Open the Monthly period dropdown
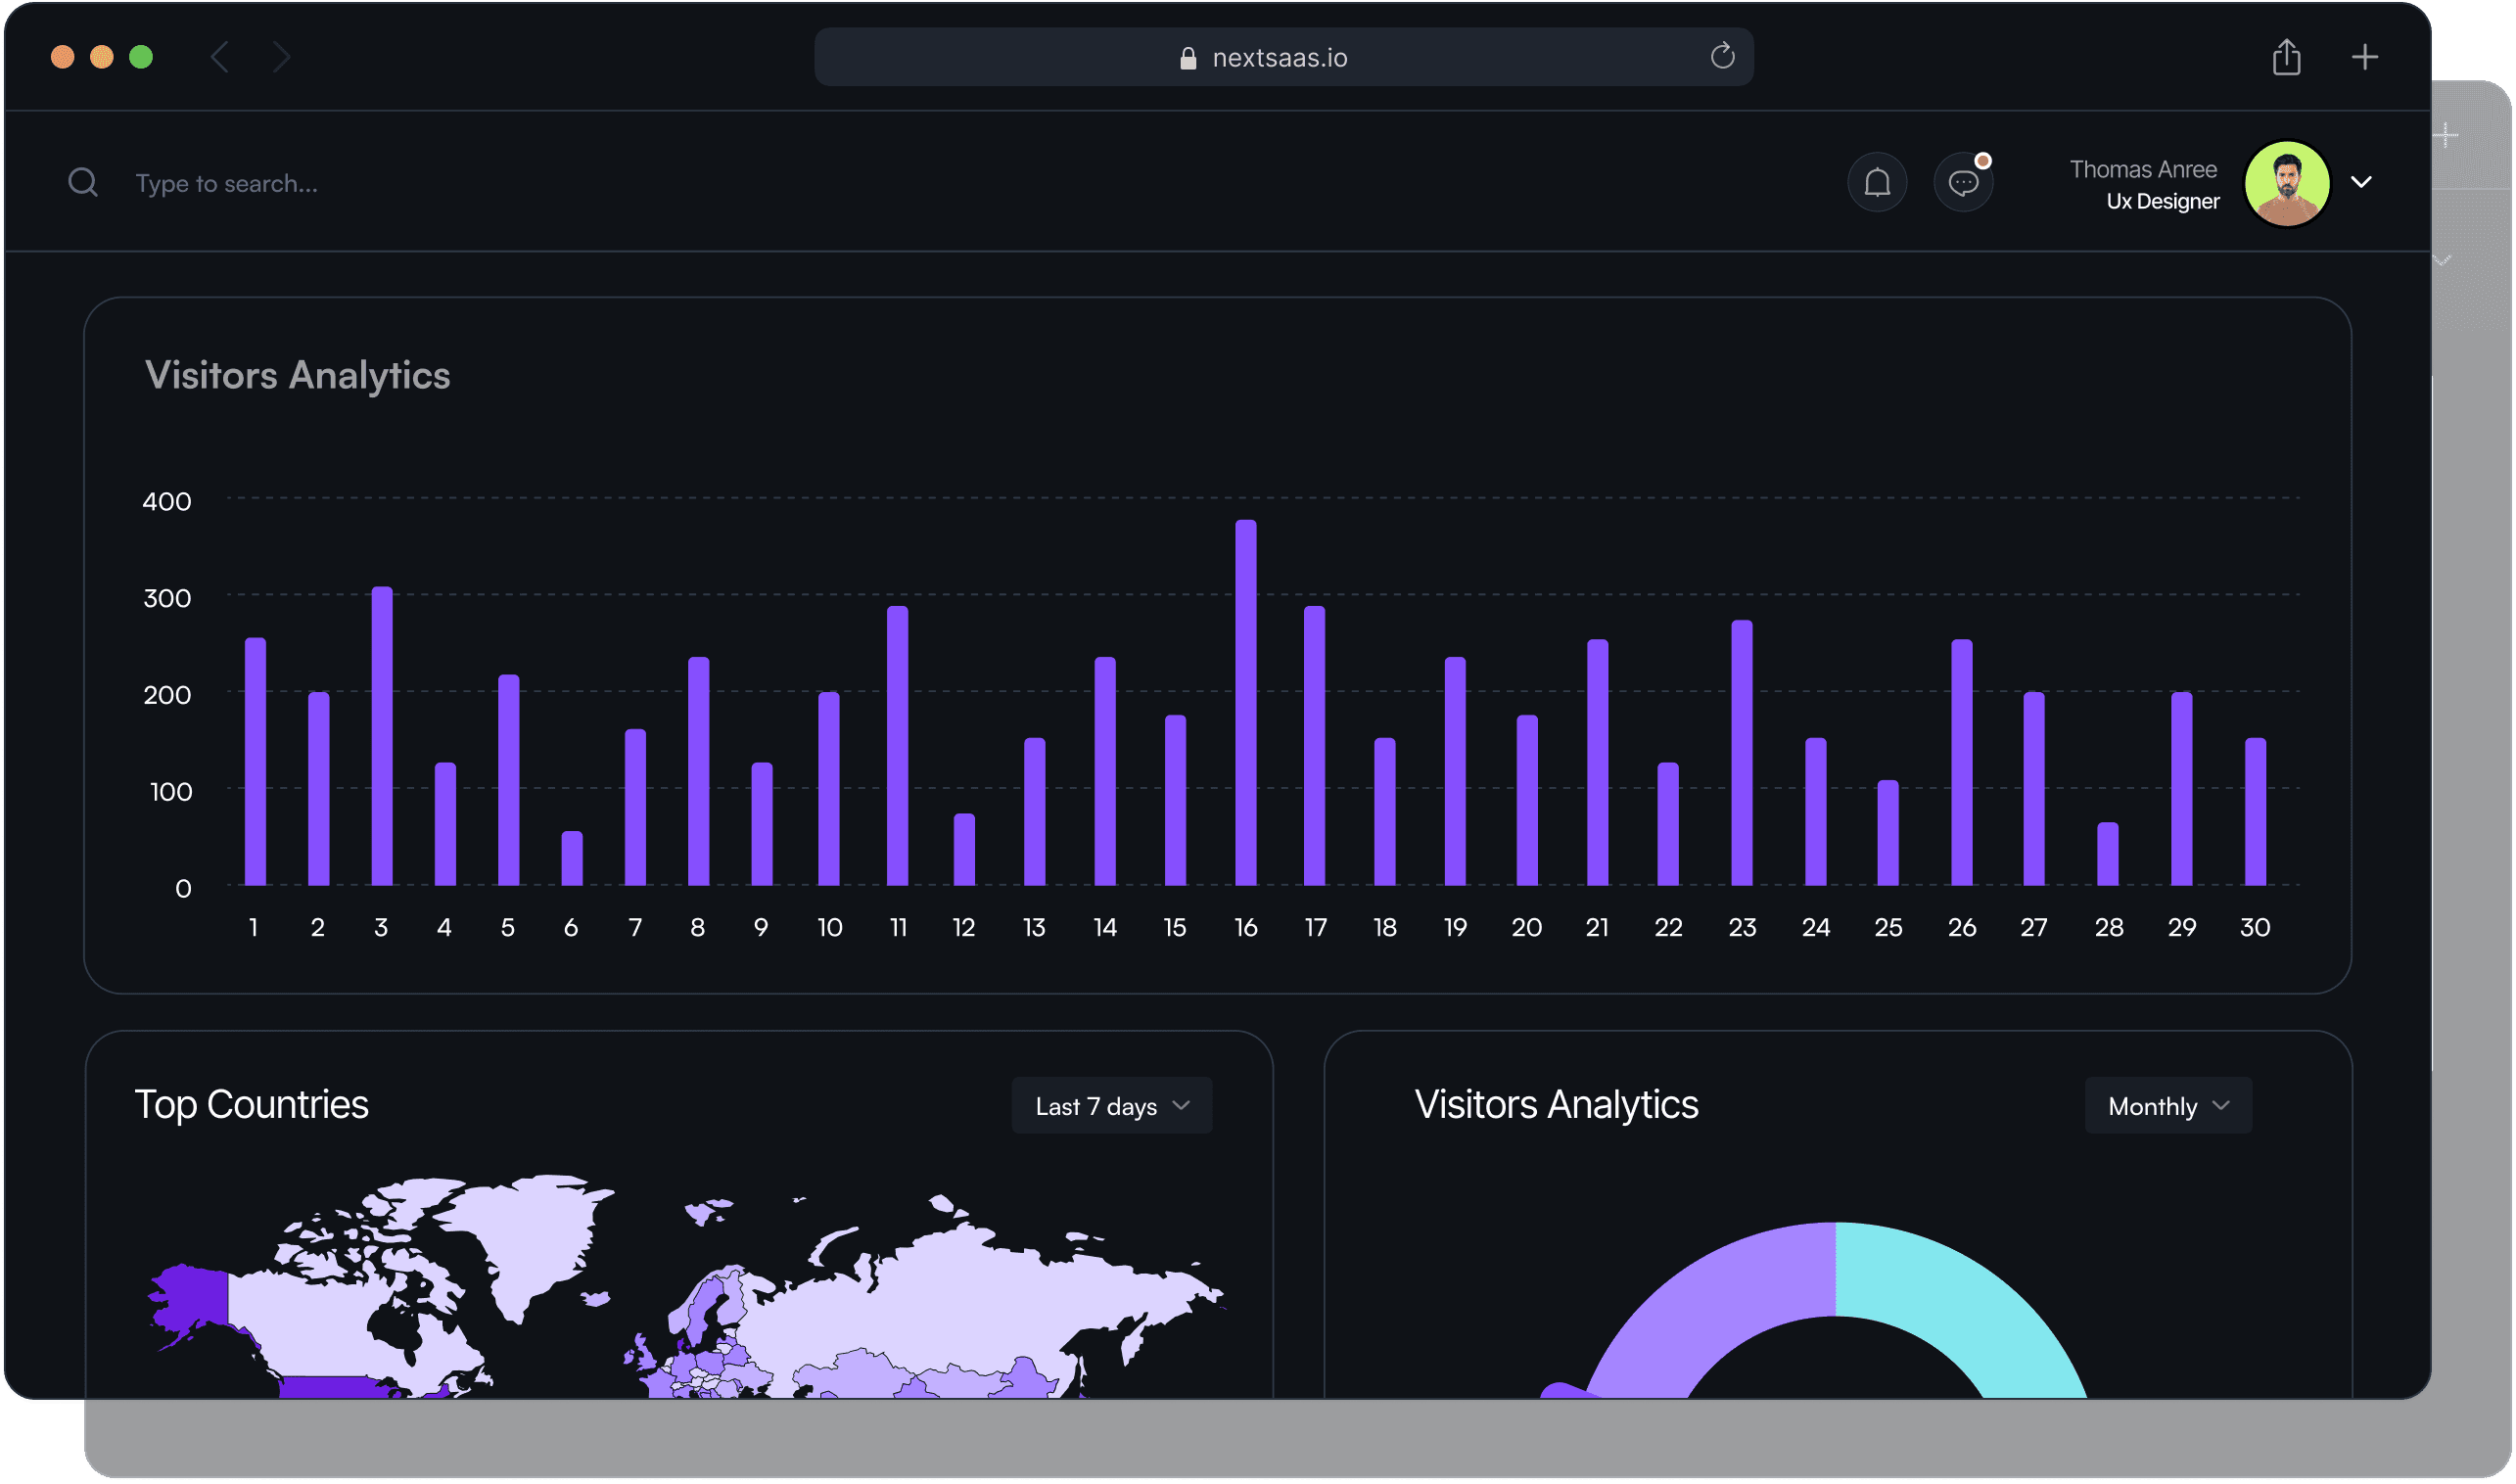 point(2167,1106)
